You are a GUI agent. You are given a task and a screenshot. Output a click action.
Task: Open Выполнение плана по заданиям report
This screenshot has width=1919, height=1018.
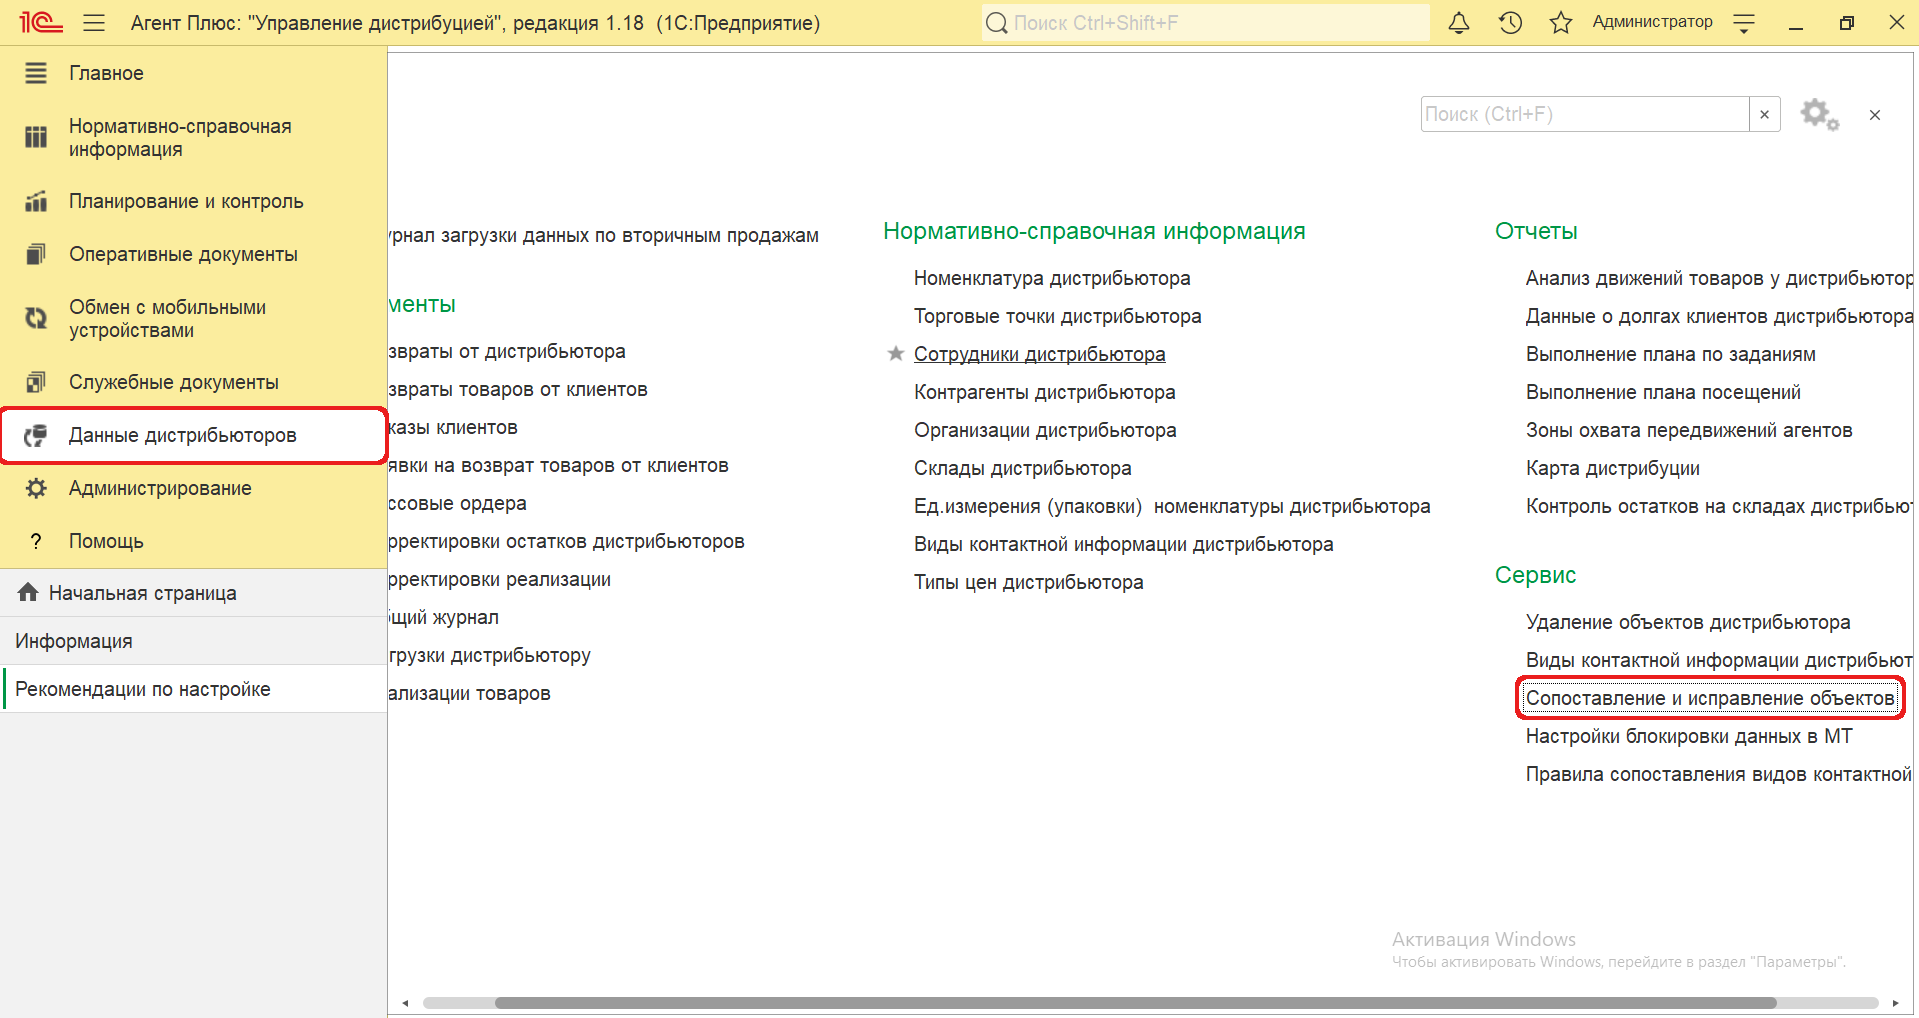coord(1671,354)
